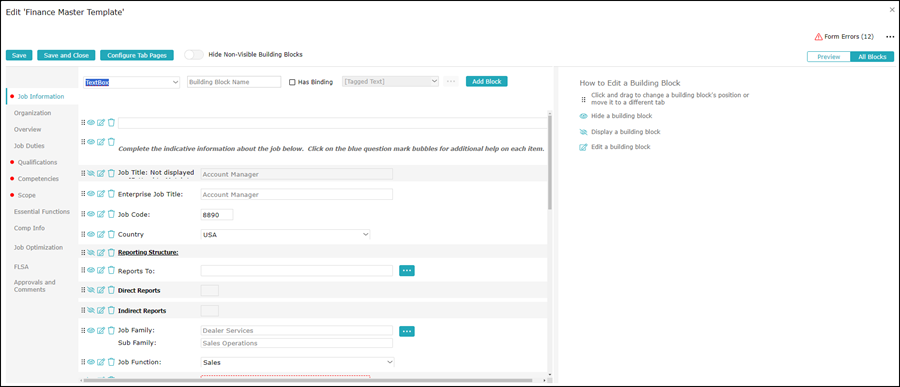This screenshot has width=900, height=387.
Task: Go to the Comp Info tab
Action: click(x=28, y=228)
